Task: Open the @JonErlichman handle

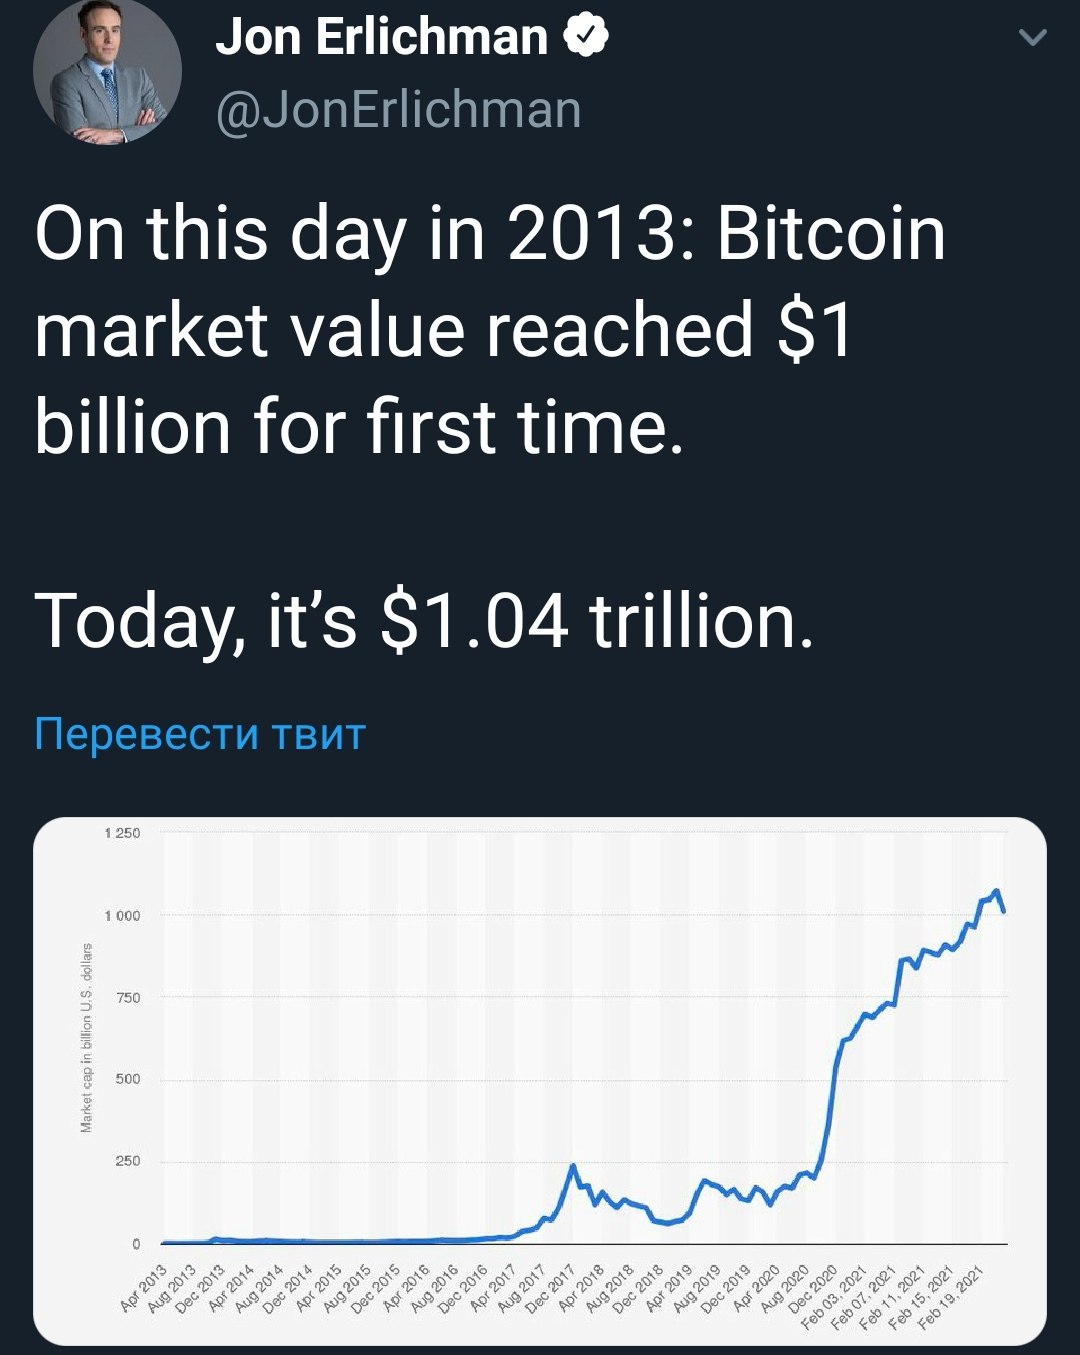Action: point(398,109)
